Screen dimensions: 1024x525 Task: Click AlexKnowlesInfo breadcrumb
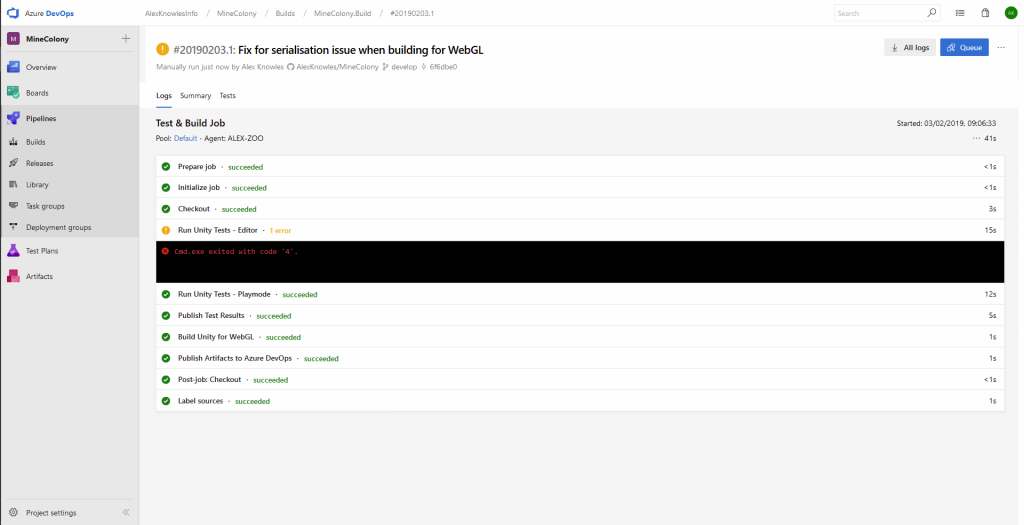tap(171, 13)
